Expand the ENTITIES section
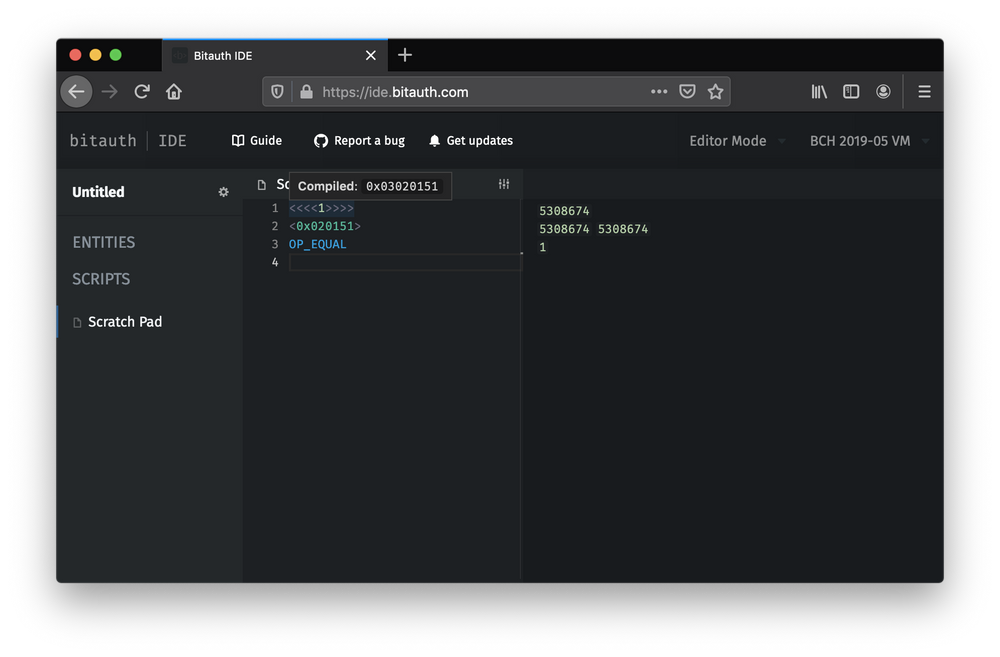 coord(103,242)
